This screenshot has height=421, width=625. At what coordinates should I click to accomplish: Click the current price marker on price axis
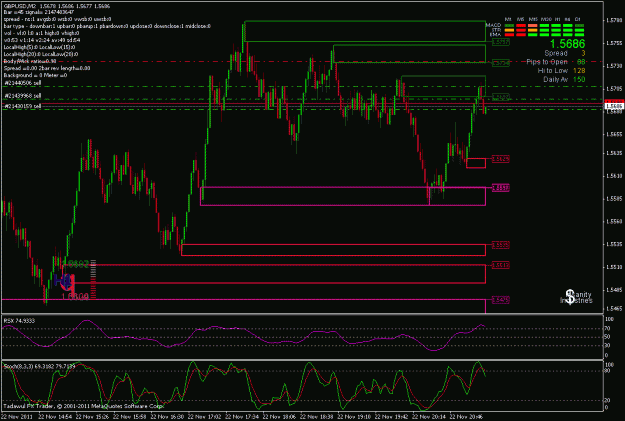614,106
